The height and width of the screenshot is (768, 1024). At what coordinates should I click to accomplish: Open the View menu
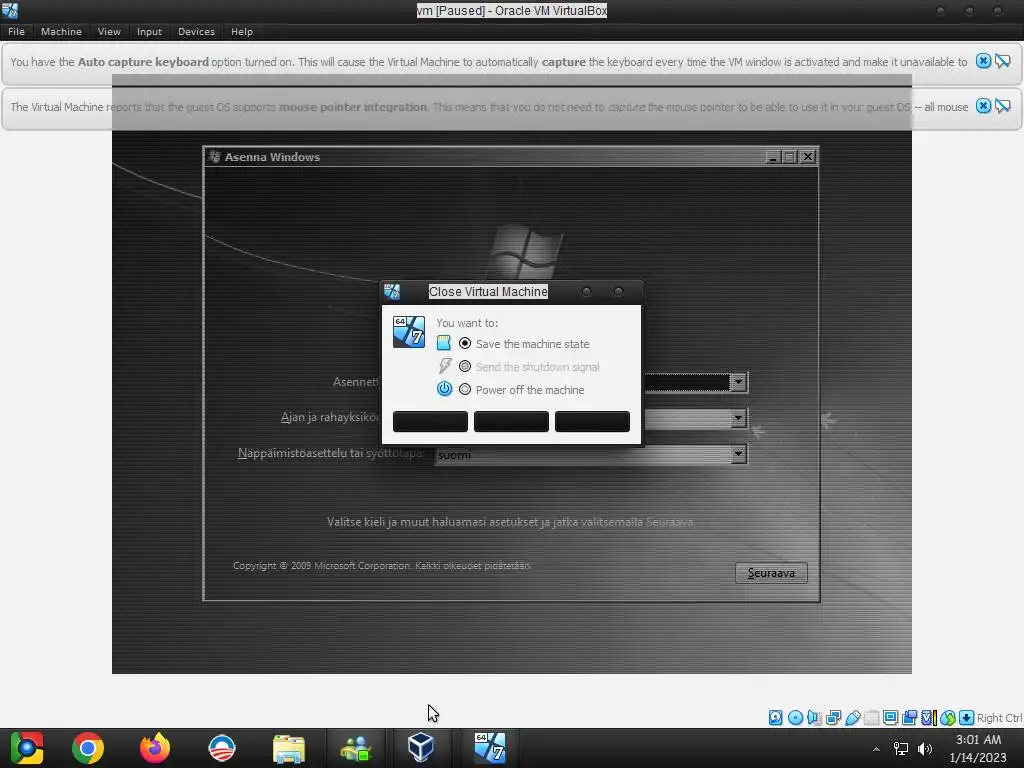(x=109, y=31)
